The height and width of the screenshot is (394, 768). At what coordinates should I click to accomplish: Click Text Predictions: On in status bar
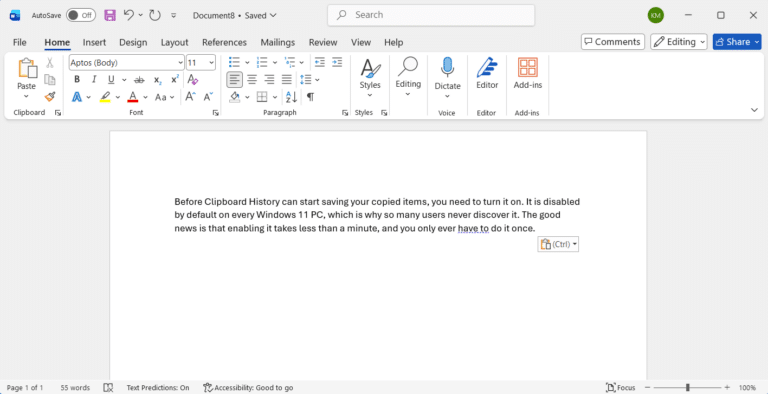coord(158,388)
